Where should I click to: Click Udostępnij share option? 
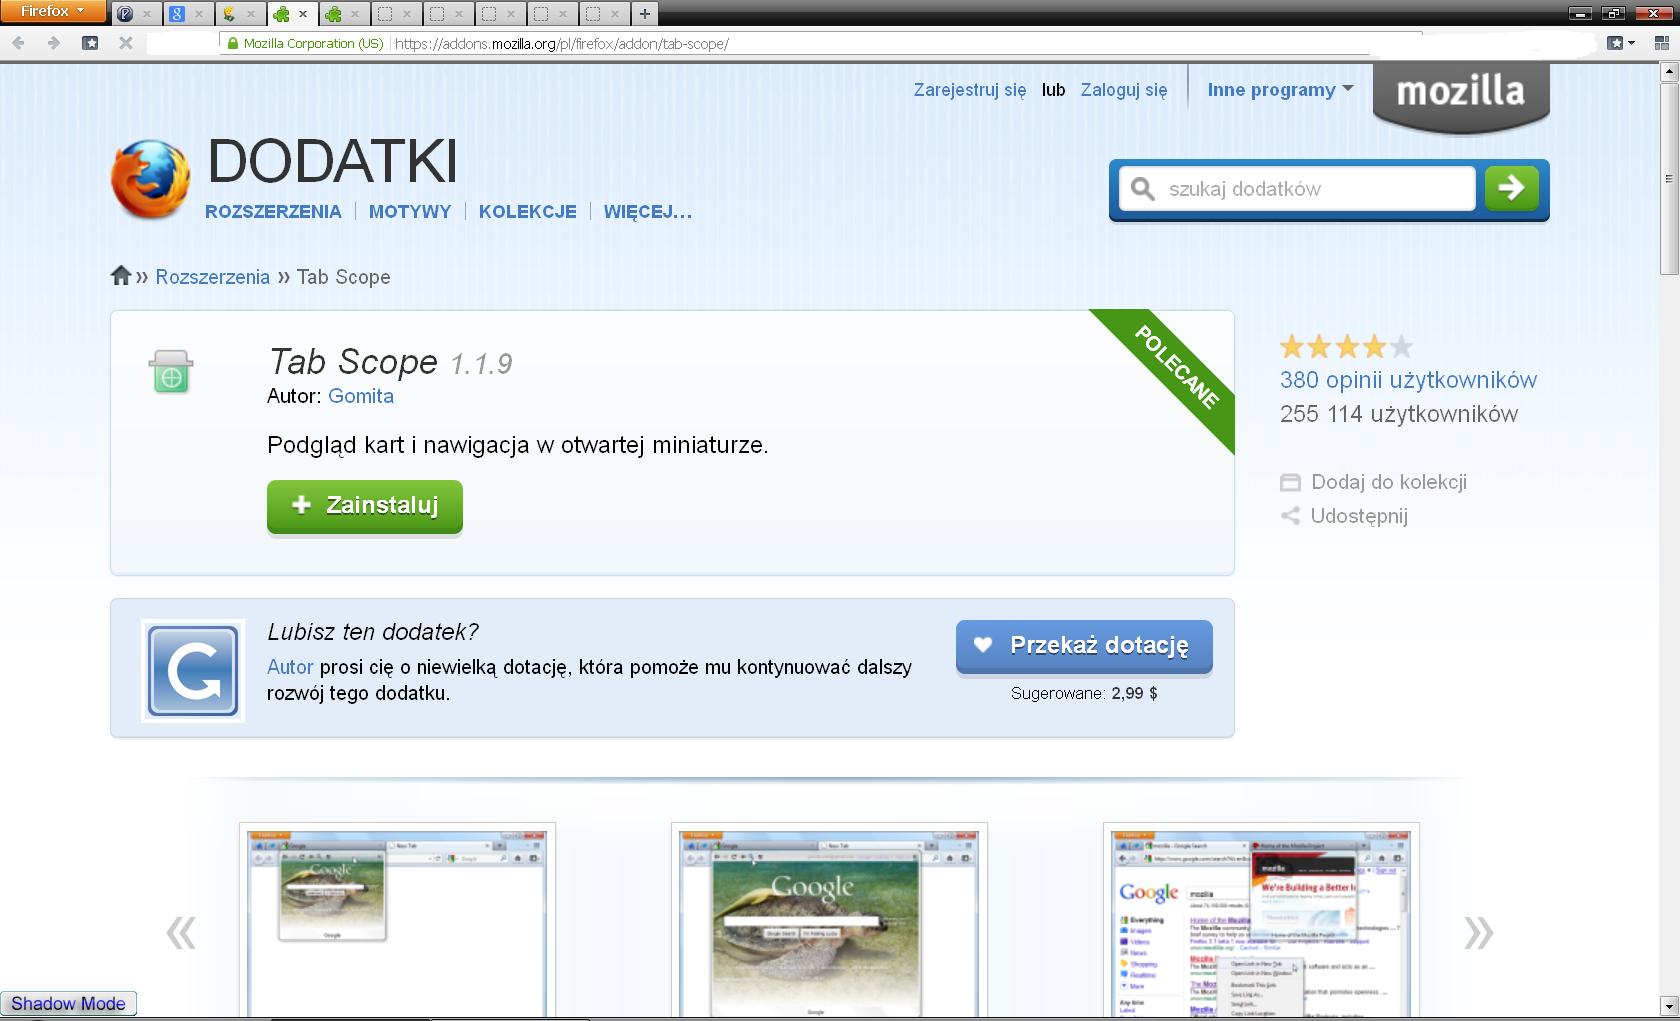(x=1345, y=516)
